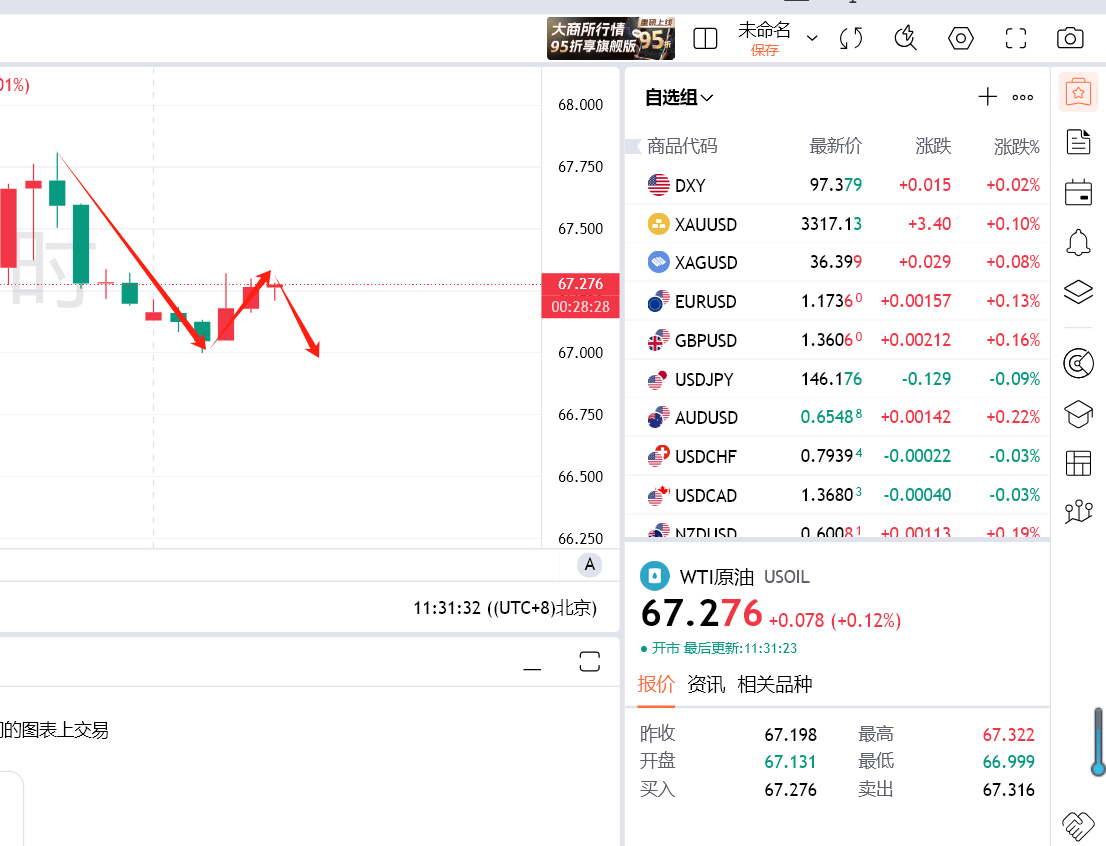Image resolution: width=1106 pixels, height=846 pixels.
Task: Click the 买入 price 67.276
Action: [x=790, y=790]
